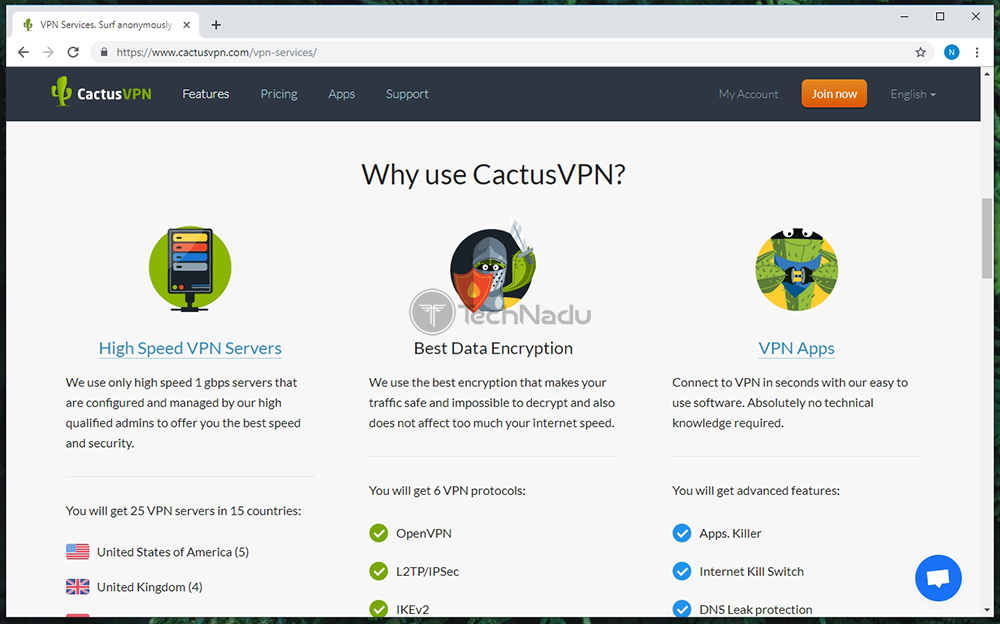This screenshot has height=624, width=1000.
Task: Click the browser forward arrow
Action: tap(48, 52)
